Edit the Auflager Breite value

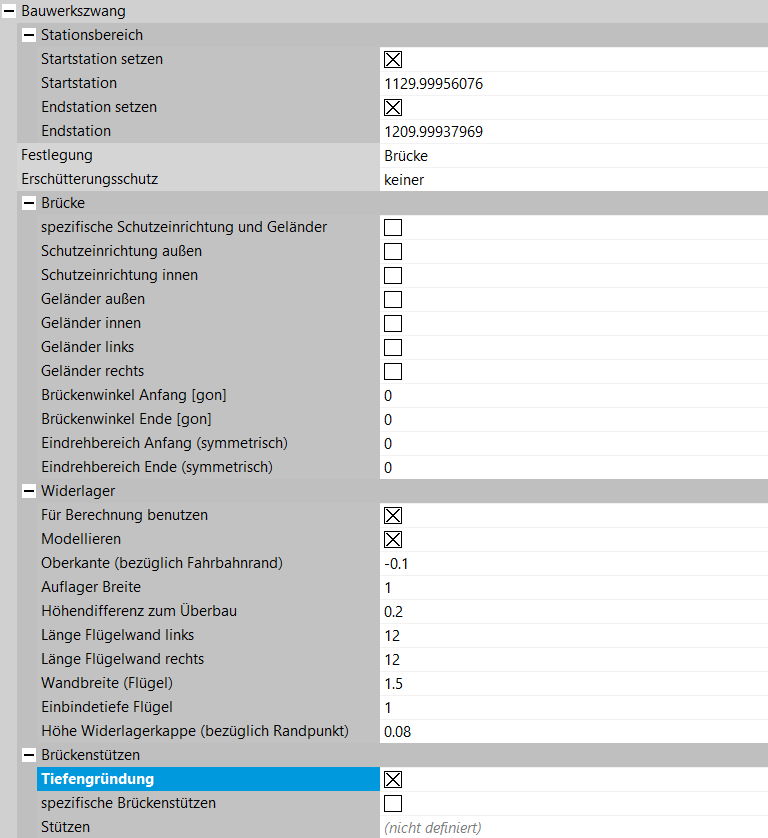(570, 587)
